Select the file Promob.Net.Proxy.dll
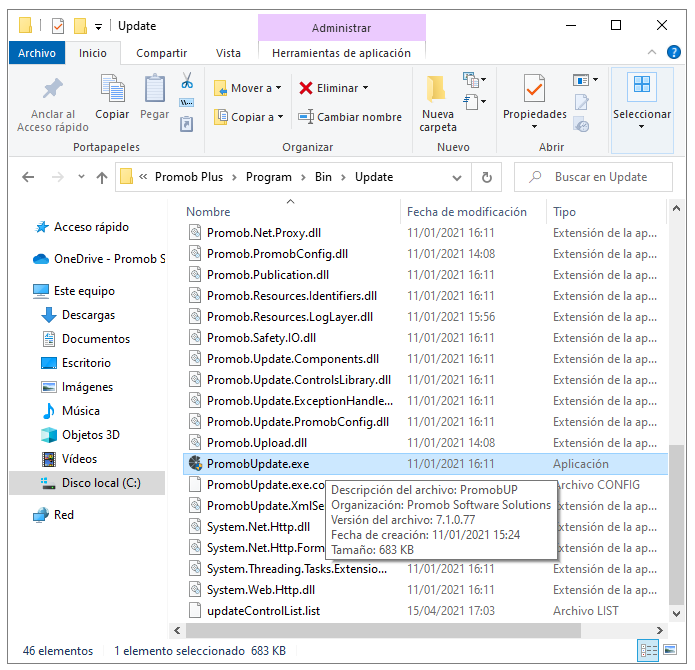Screen dimensions: 695x670 click(264, 233)
